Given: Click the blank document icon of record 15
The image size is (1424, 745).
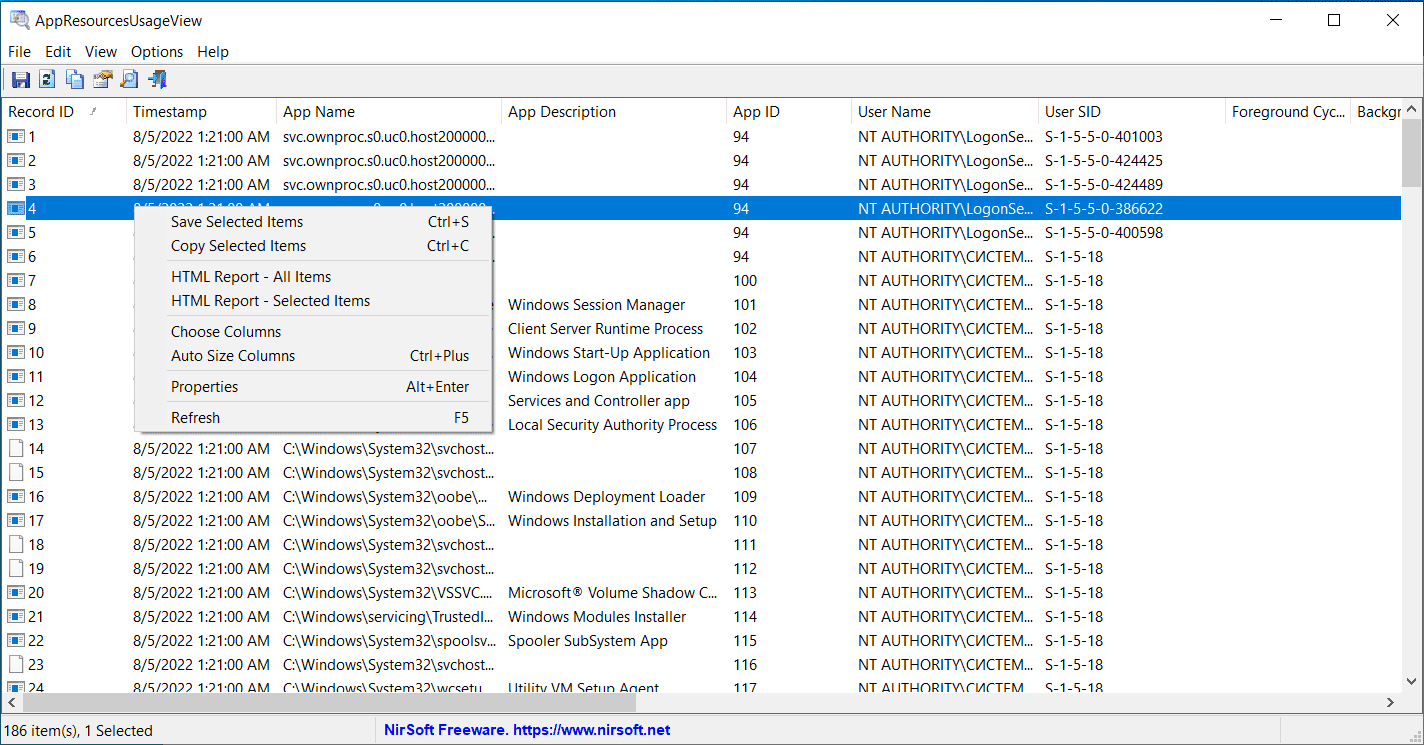Looking at the screenshot, I should (16, 473).
